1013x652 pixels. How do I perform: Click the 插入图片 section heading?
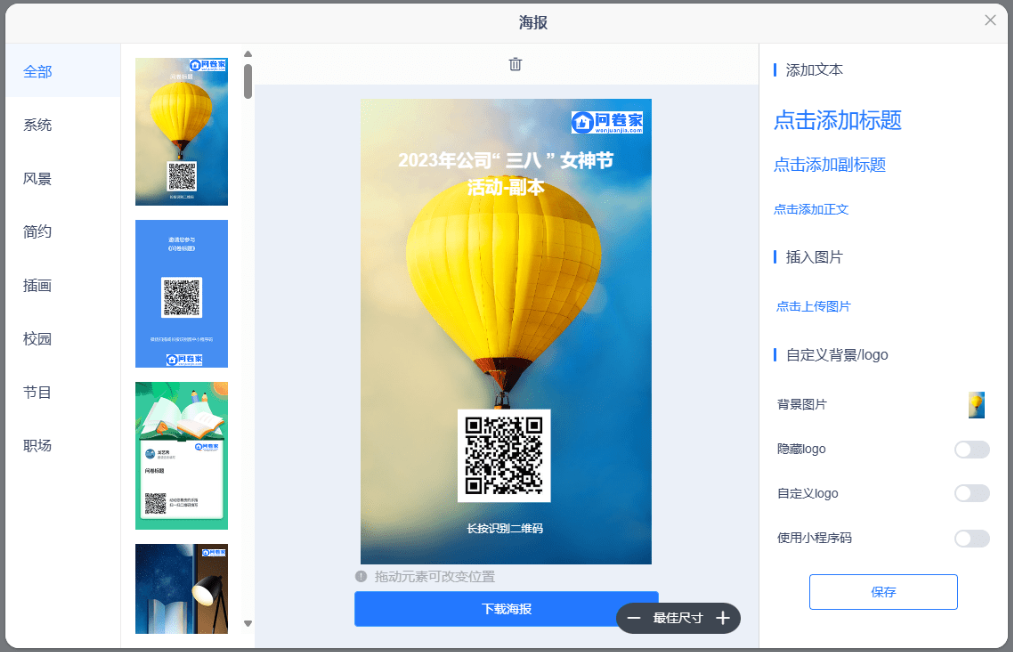tap(814, 257)
